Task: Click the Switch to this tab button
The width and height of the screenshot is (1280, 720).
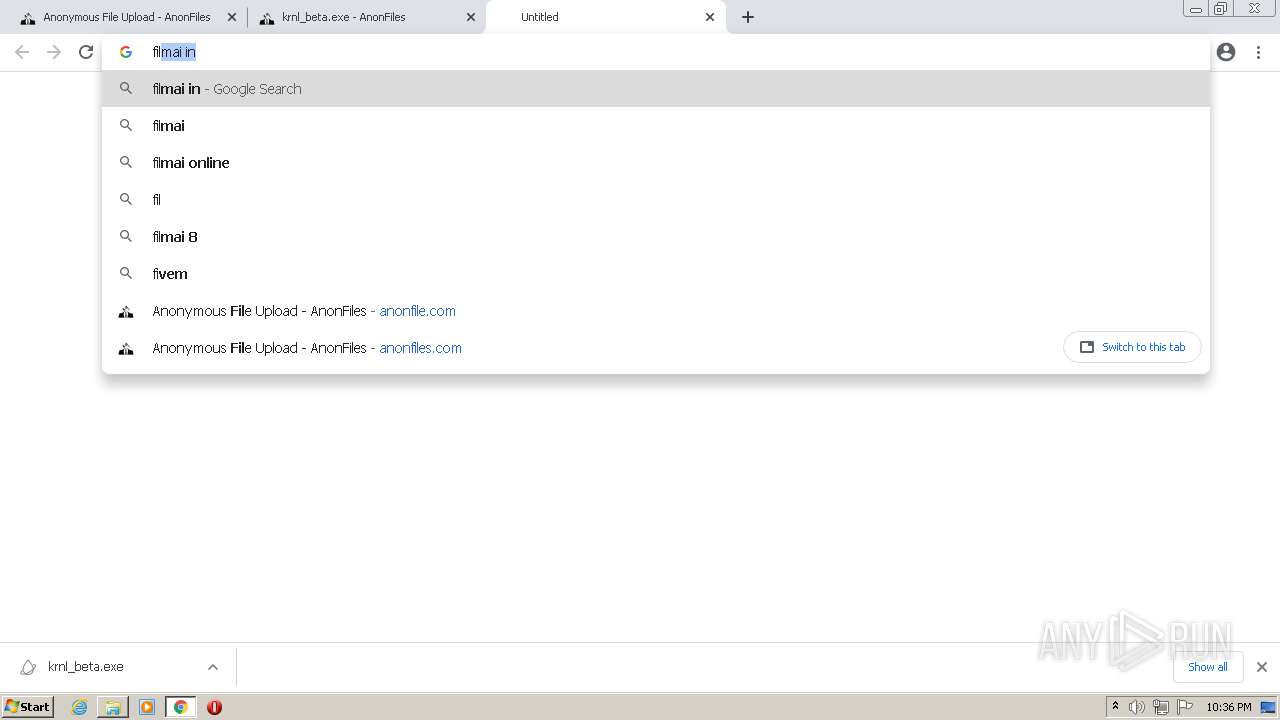Action: click(x=1132, y=347)
